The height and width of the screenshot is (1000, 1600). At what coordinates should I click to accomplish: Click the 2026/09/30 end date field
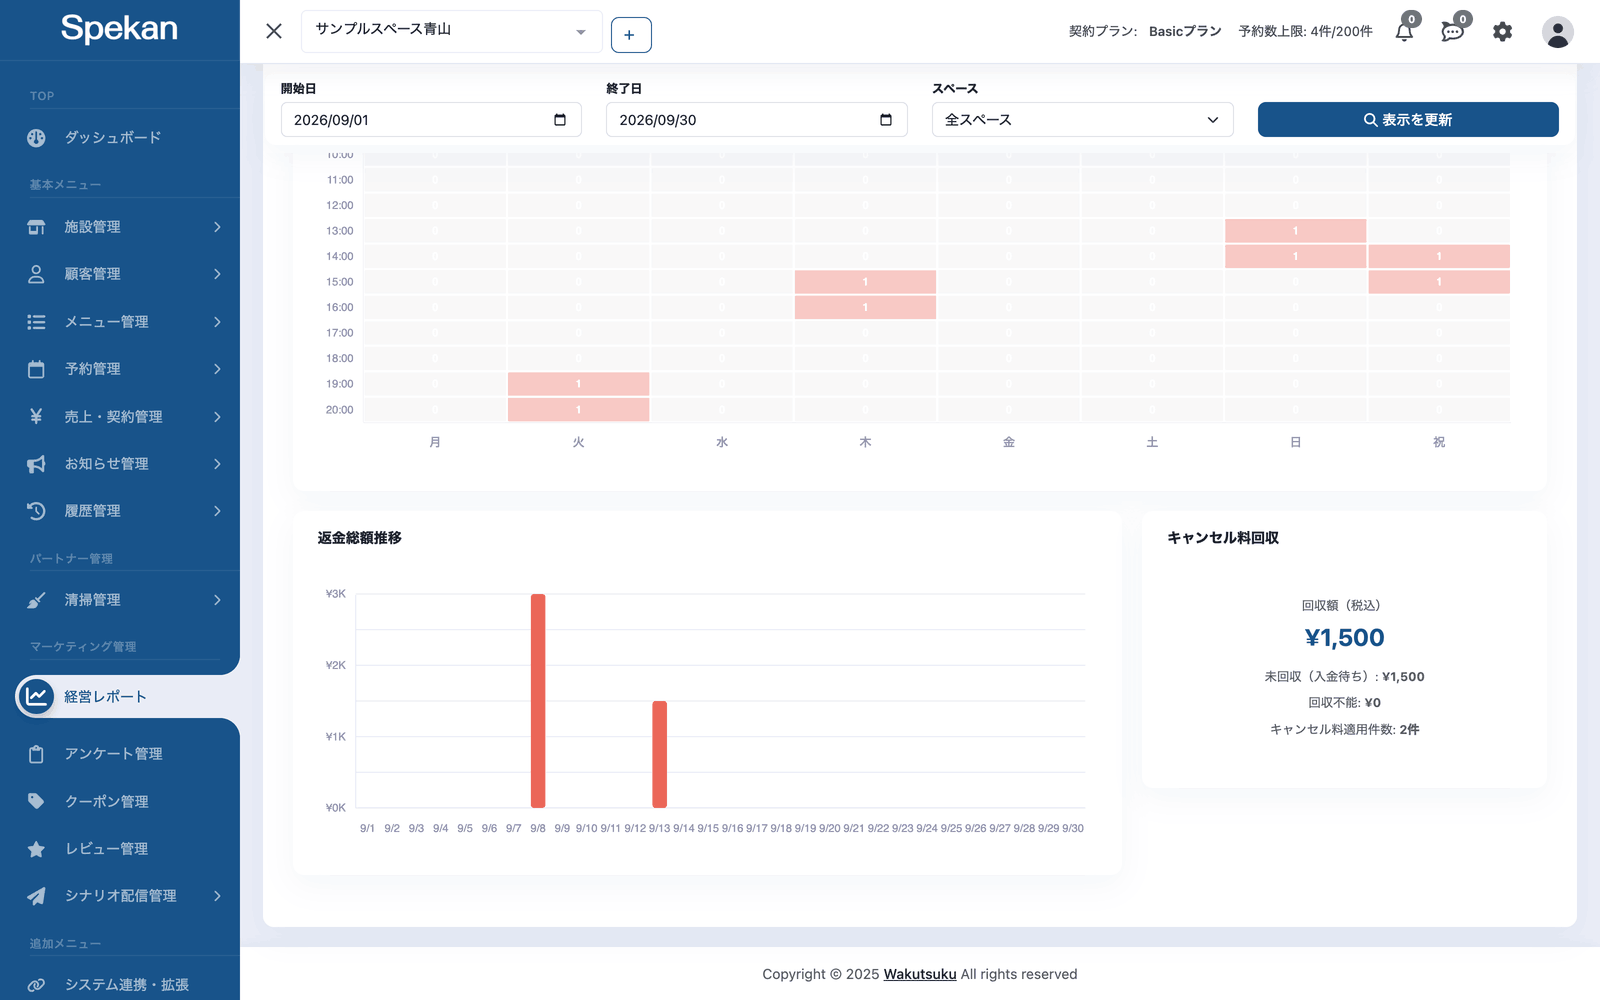[756, 120]
